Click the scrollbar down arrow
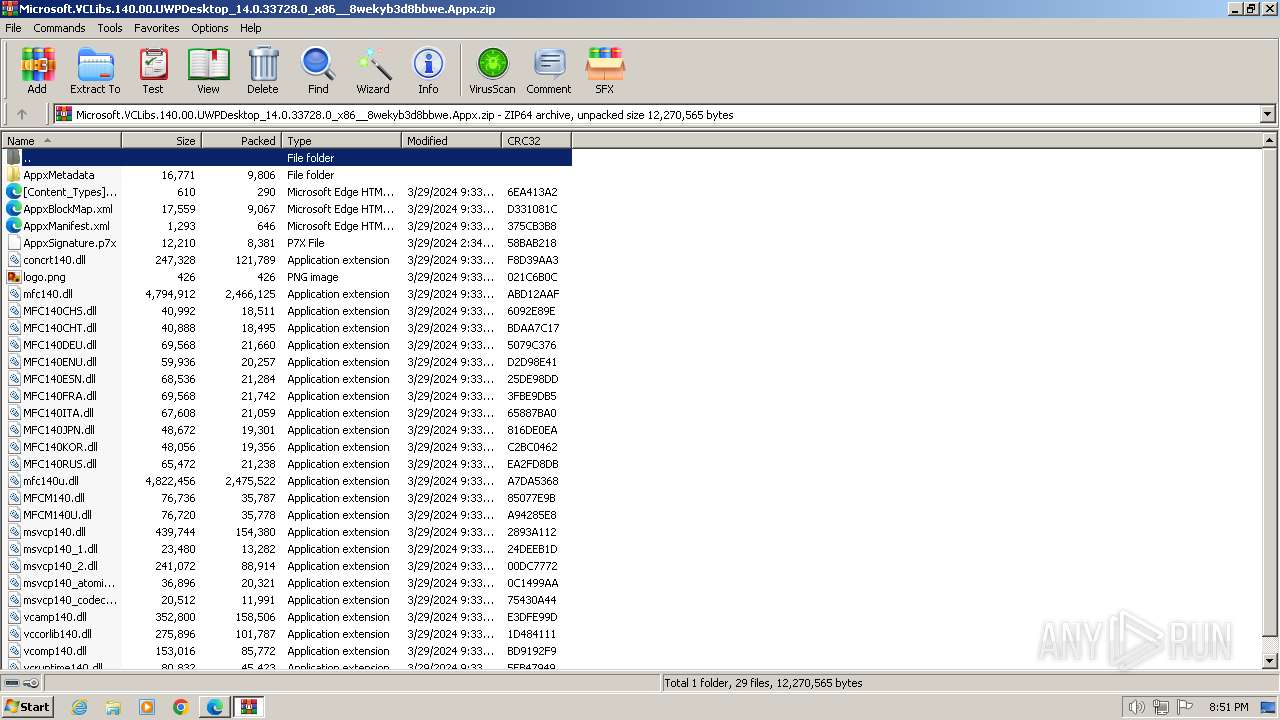Image resolution: width=1280 pixels, height=720 pixels. pos(1271,661)
